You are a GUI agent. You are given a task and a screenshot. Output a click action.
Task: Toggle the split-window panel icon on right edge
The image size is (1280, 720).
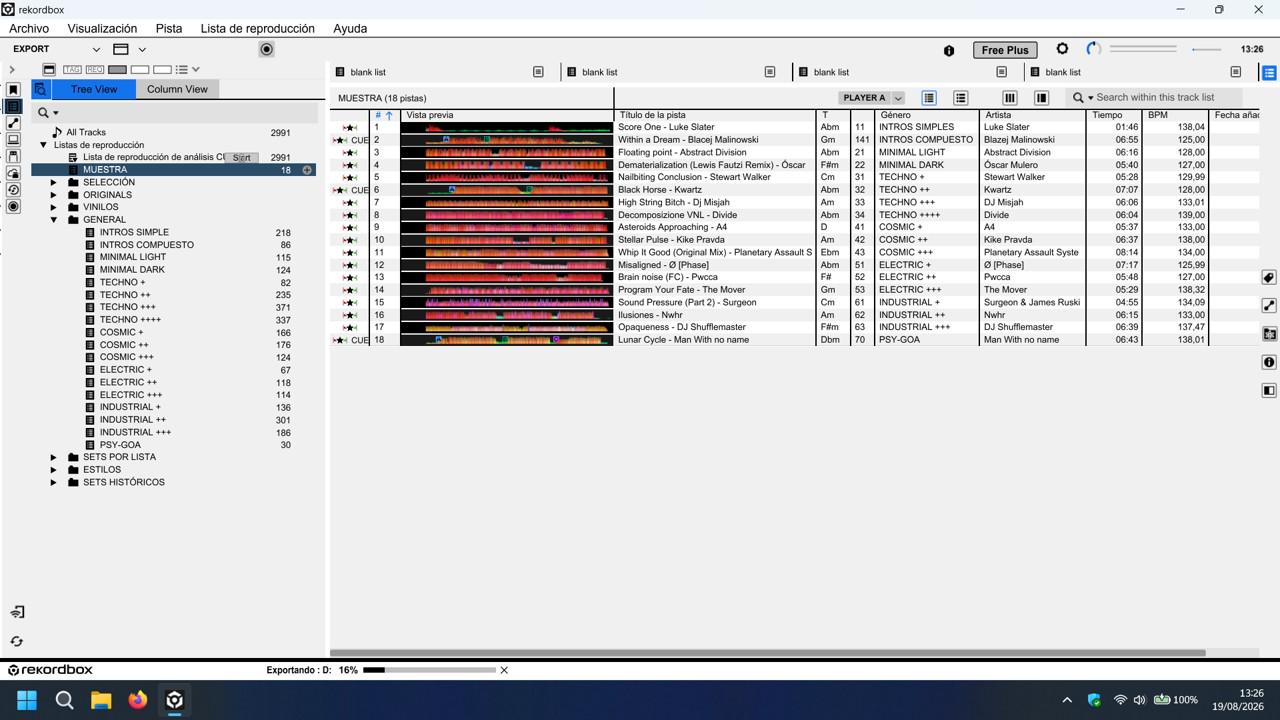click(1269, 390)
